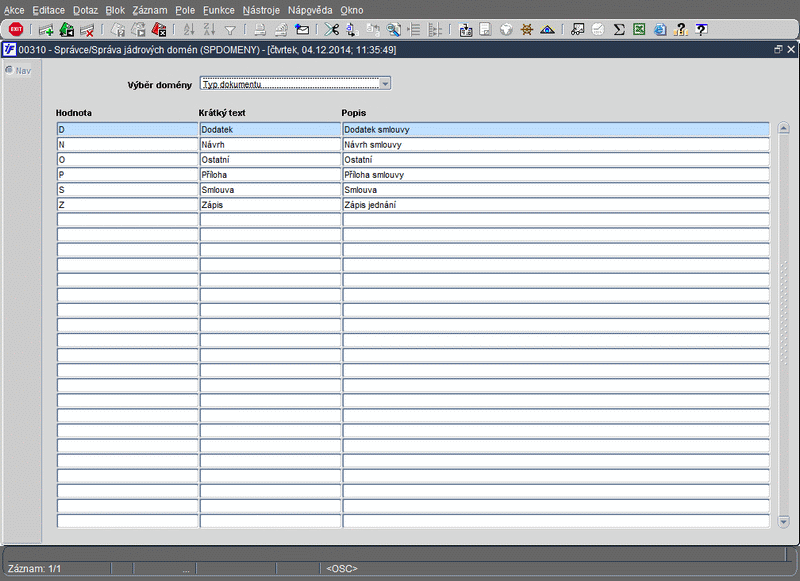Screen dimensions: 800x581
Task: Click the Krátký text cell 'Smlouva'
Action: click(x=270, y=190)
